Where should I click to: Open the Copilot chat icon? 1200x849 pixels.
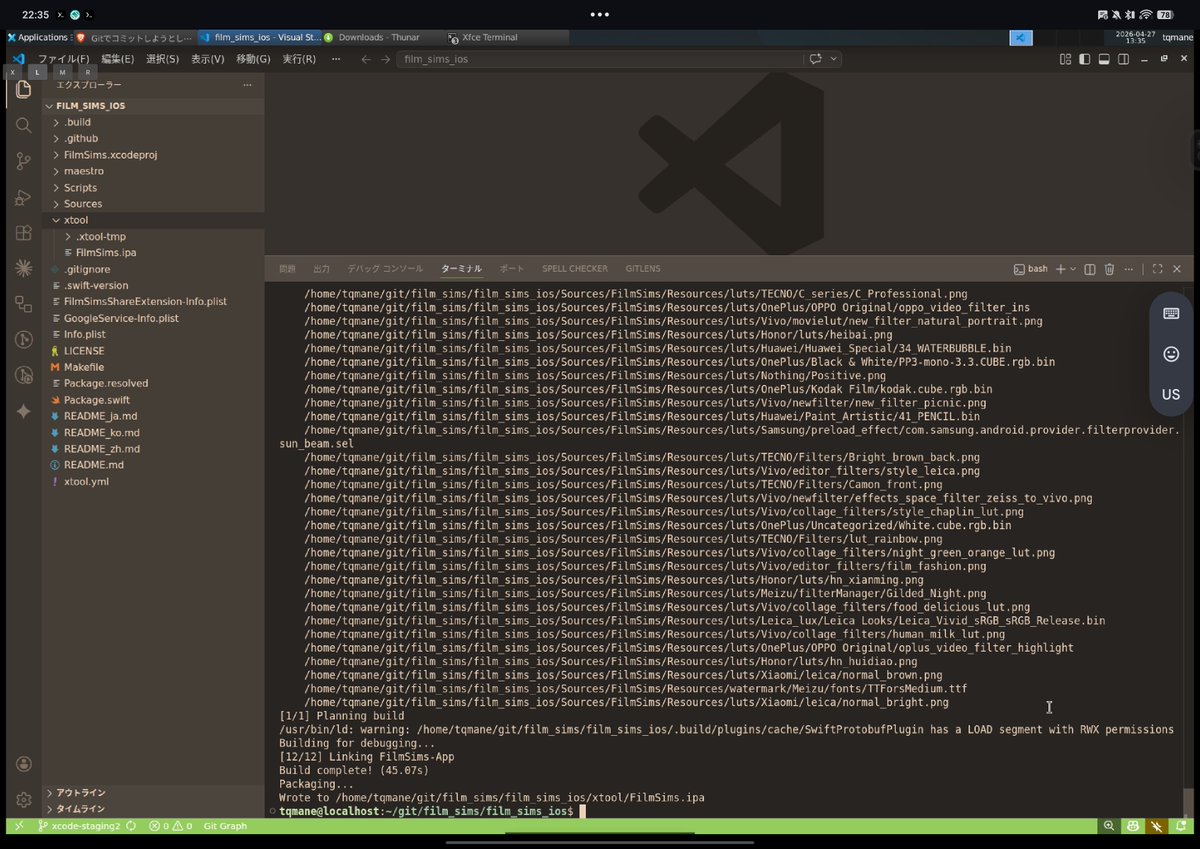coord(816,59)
